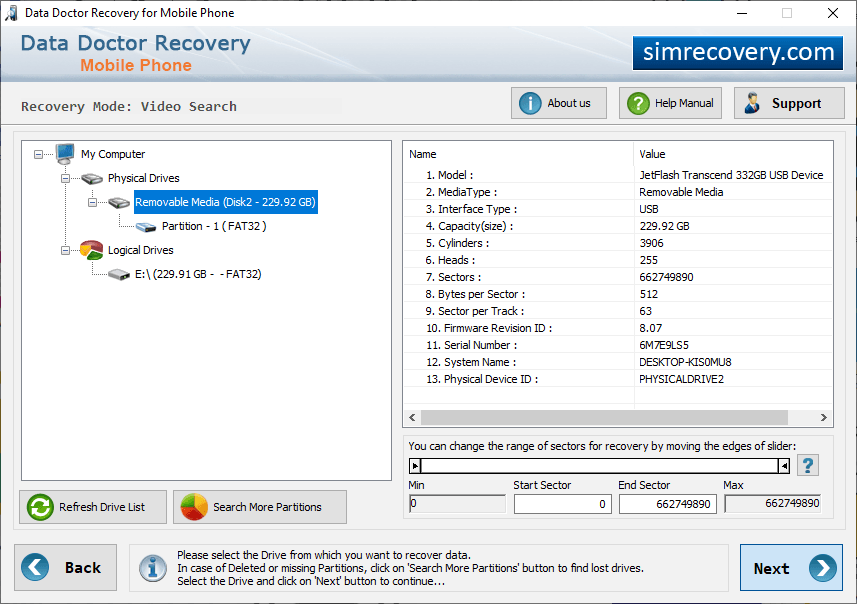
Task: Collapse the Physical Drives node
Action: click(x=65, y=179)
